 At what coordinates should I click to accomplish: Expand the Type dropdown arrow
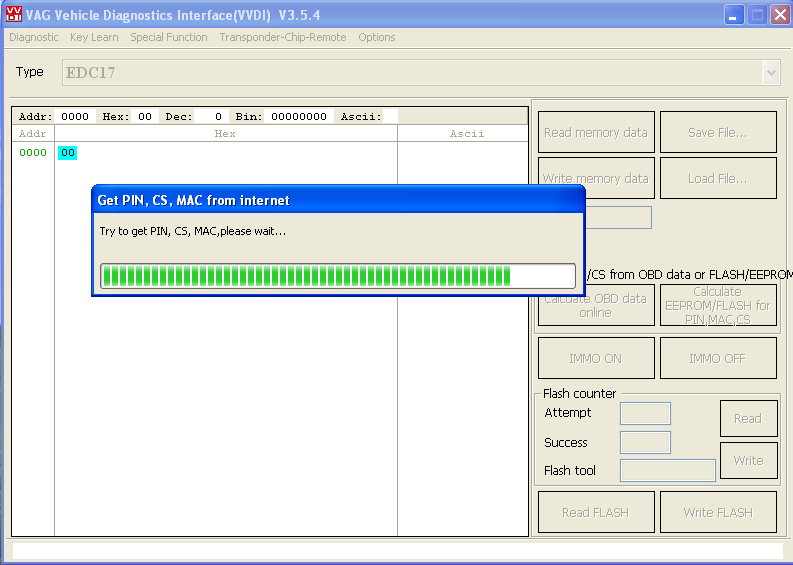[x=771, y=72]
